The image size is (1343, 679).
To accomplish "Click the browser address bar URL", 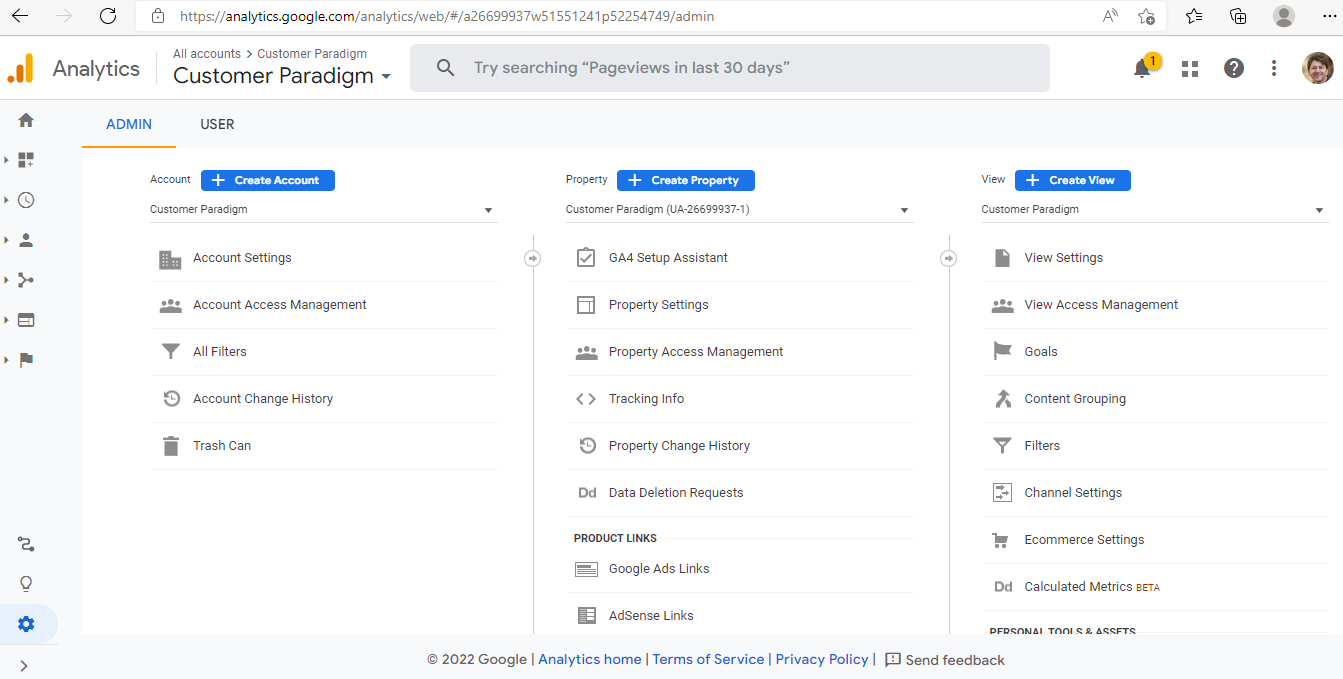I will [447, 16].
